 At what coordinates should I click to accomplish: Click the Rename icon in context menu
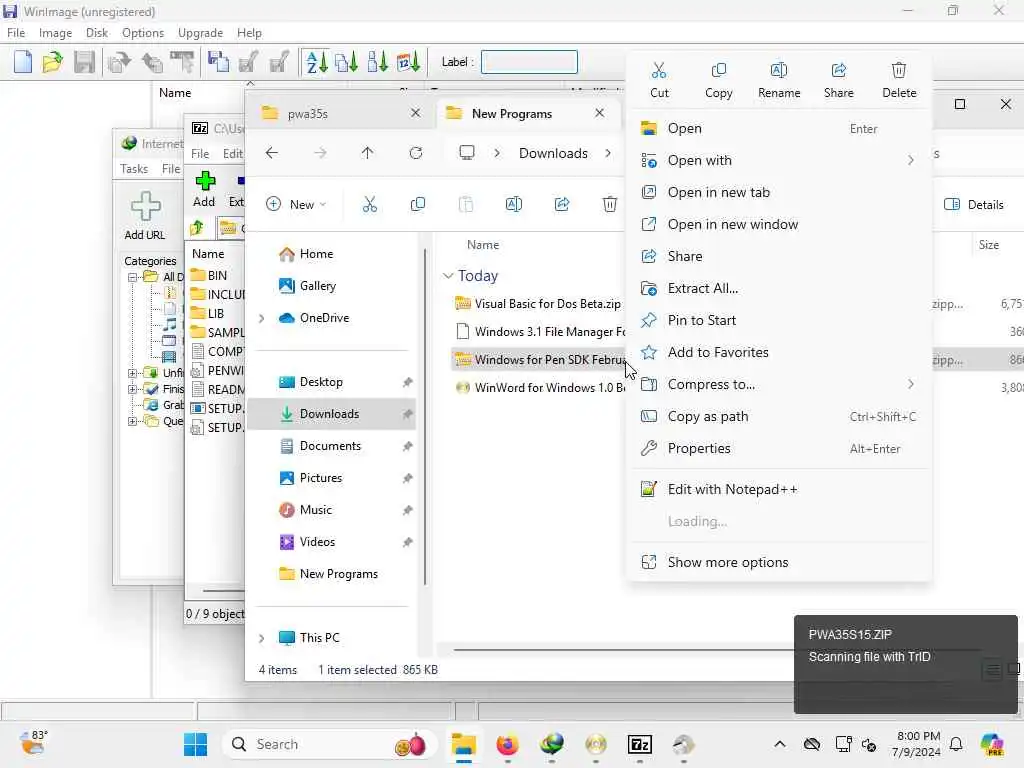tap(778, 70)
